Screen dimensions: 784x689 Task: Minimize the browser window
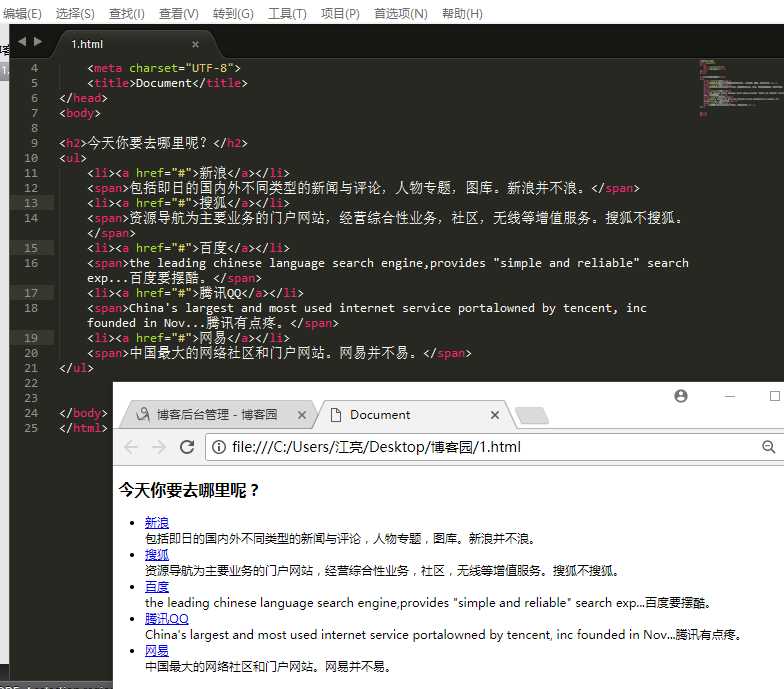(x=730, y=396)
